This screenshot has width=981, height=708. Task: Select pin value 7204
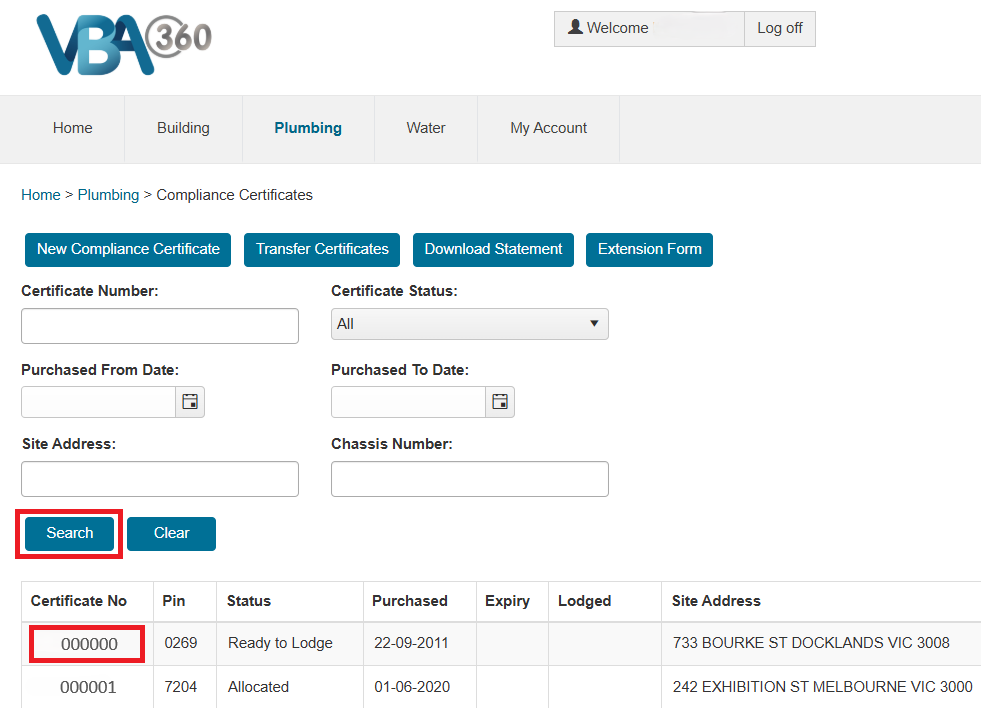[x=181, y=687]
